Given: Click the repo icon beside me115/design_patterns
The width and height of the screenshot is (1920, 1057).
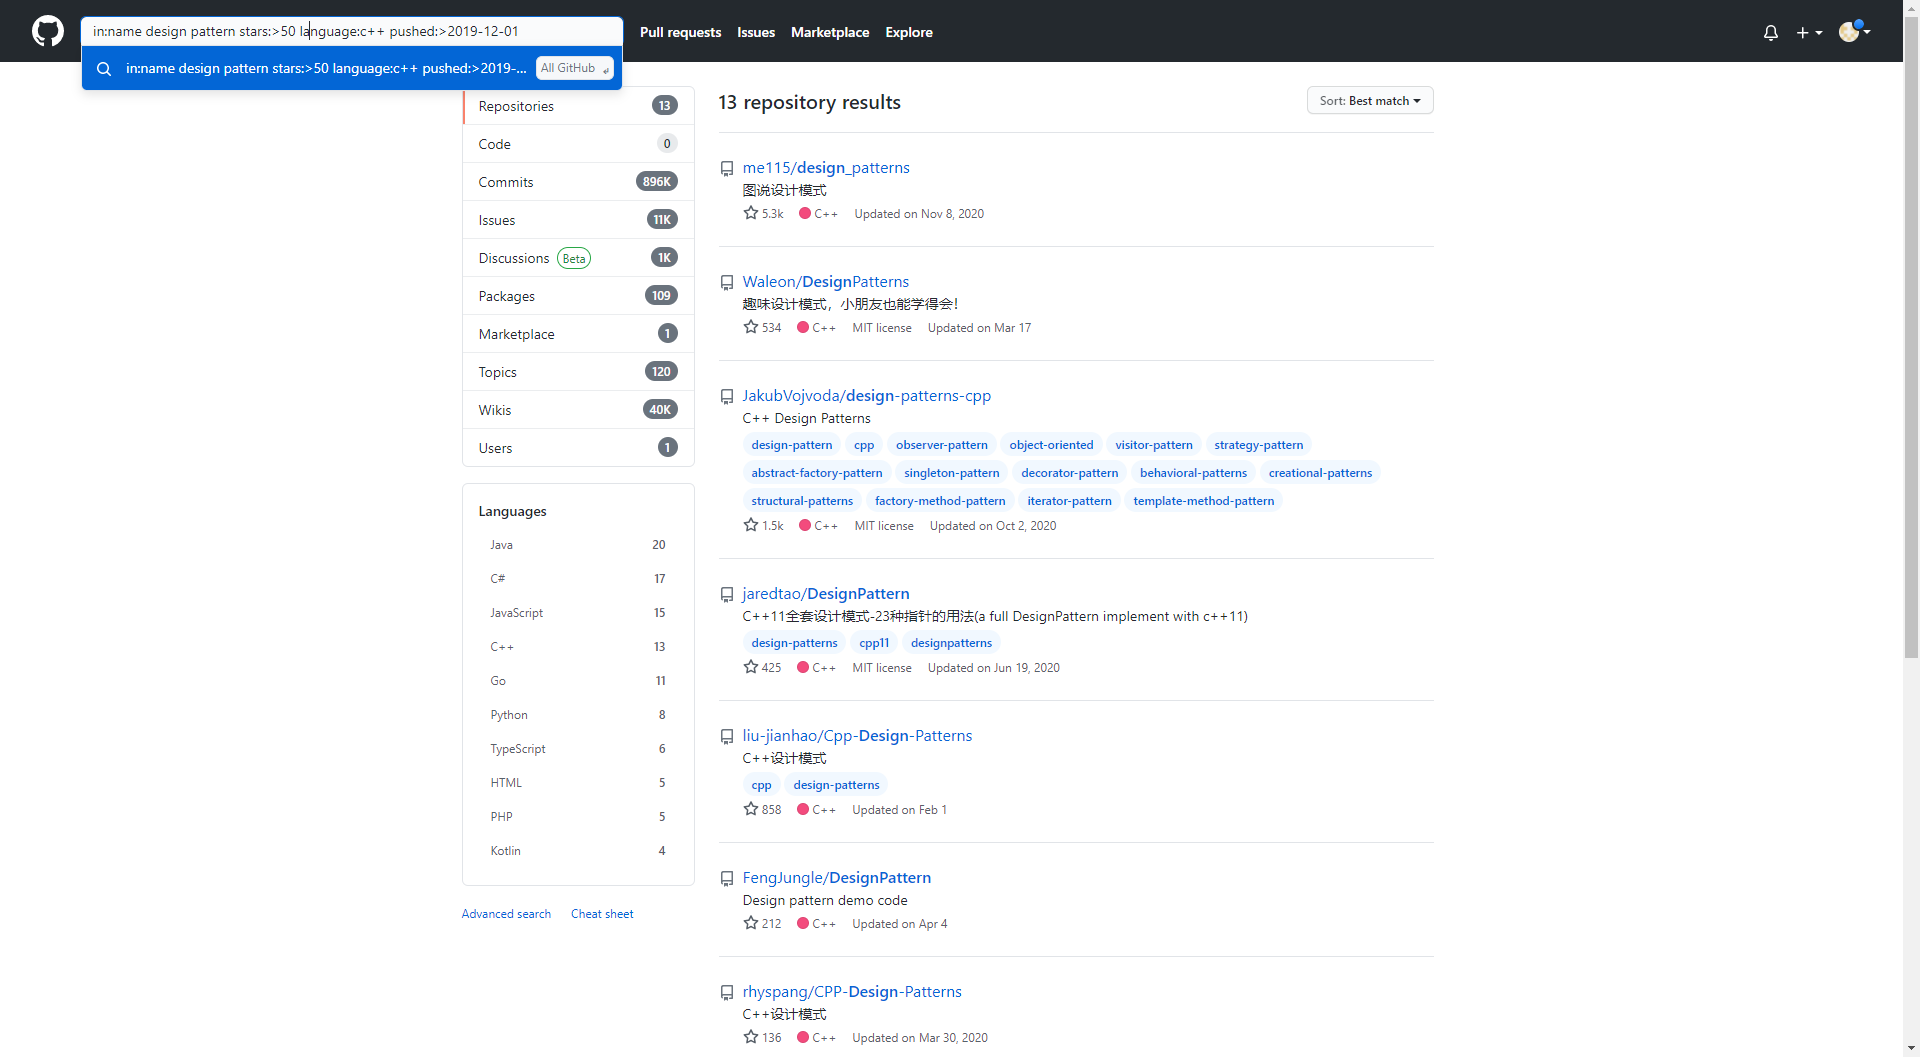Looking at the screenshot, I should pyautogui.click(x=727, y=169).
